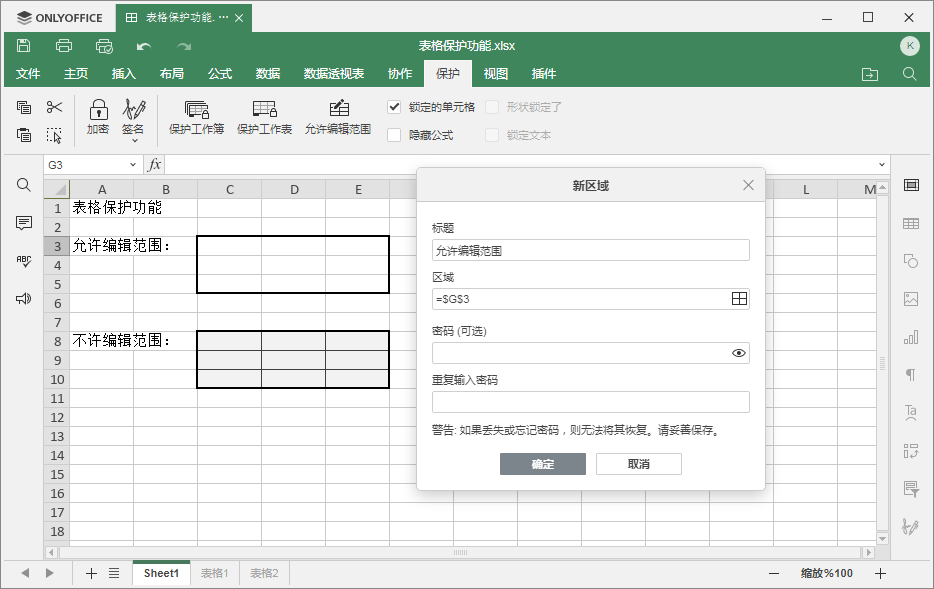Open pivot table settings in right sidebar
Screen dimensions: 934x589
point(911,451)
